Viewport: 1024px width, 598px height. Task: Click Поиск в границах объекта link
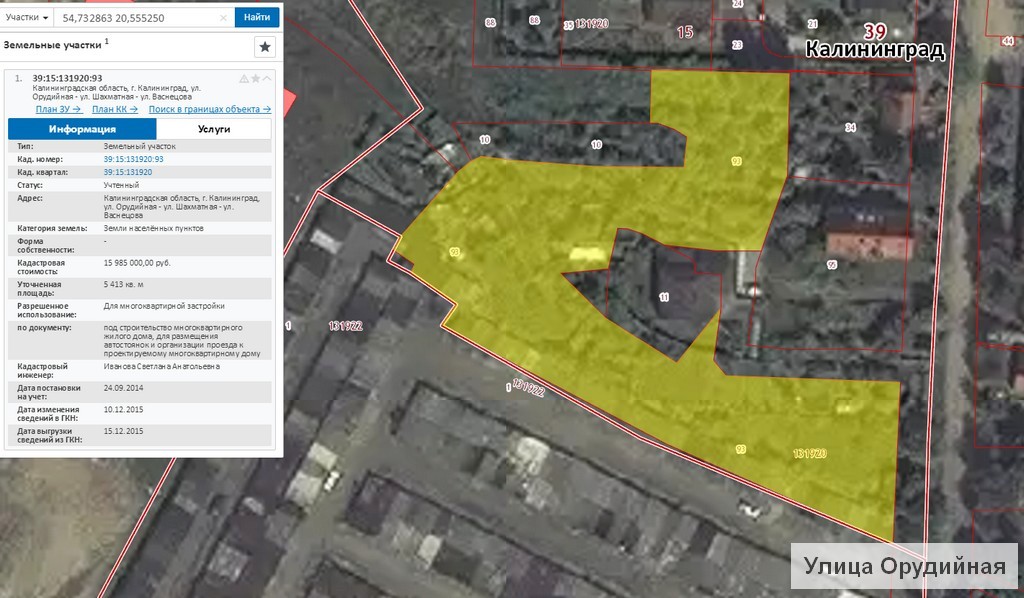pos(210,109)
